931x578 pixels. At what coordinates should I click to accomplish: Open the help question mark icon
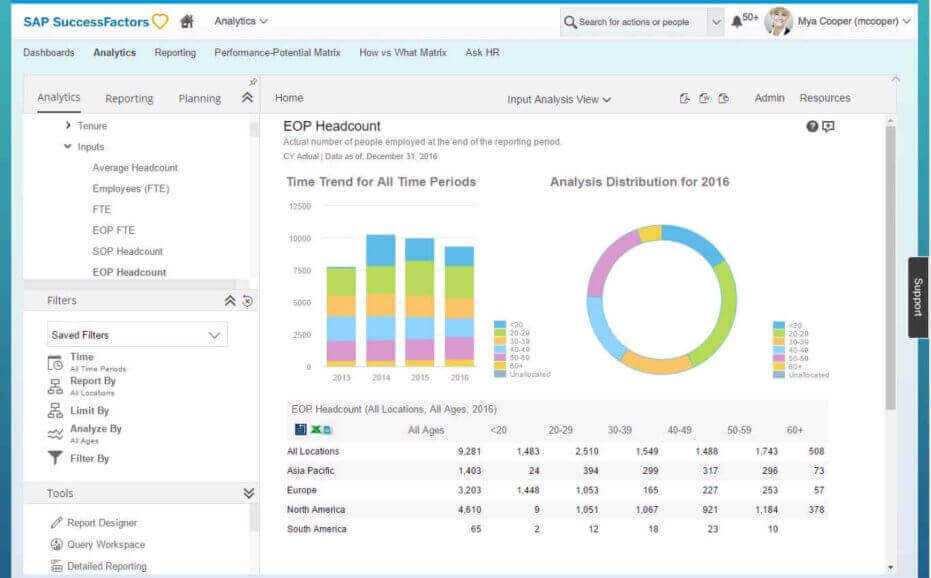(812, 127)
